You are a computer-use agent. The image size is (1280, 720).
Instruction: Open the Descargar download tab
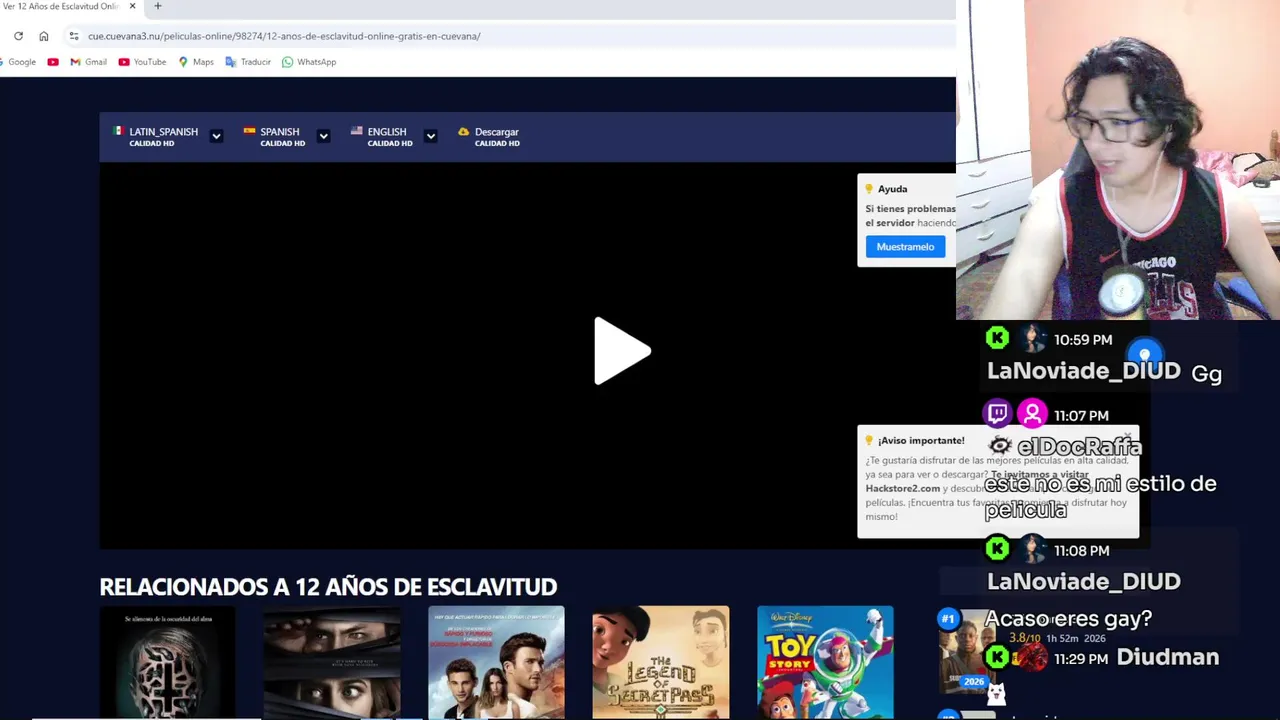point(489,136)
